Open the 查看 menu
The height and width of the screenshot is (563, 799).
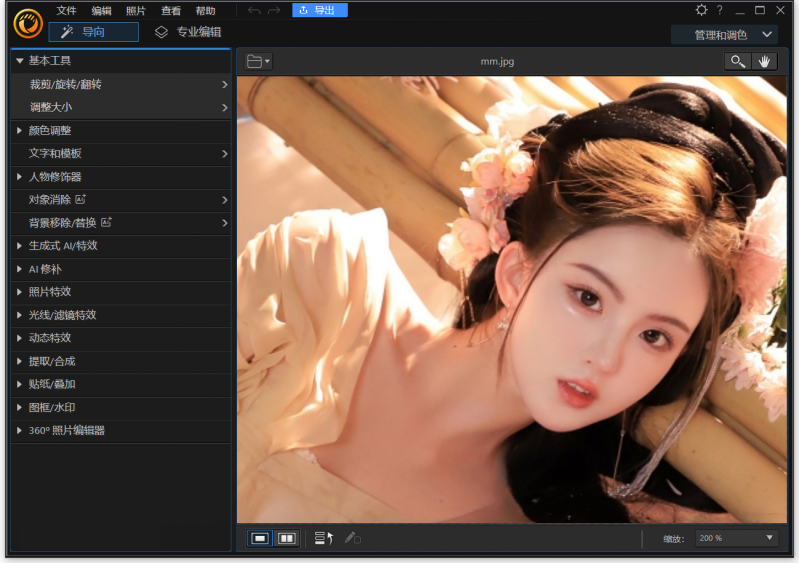coord(171,11)
